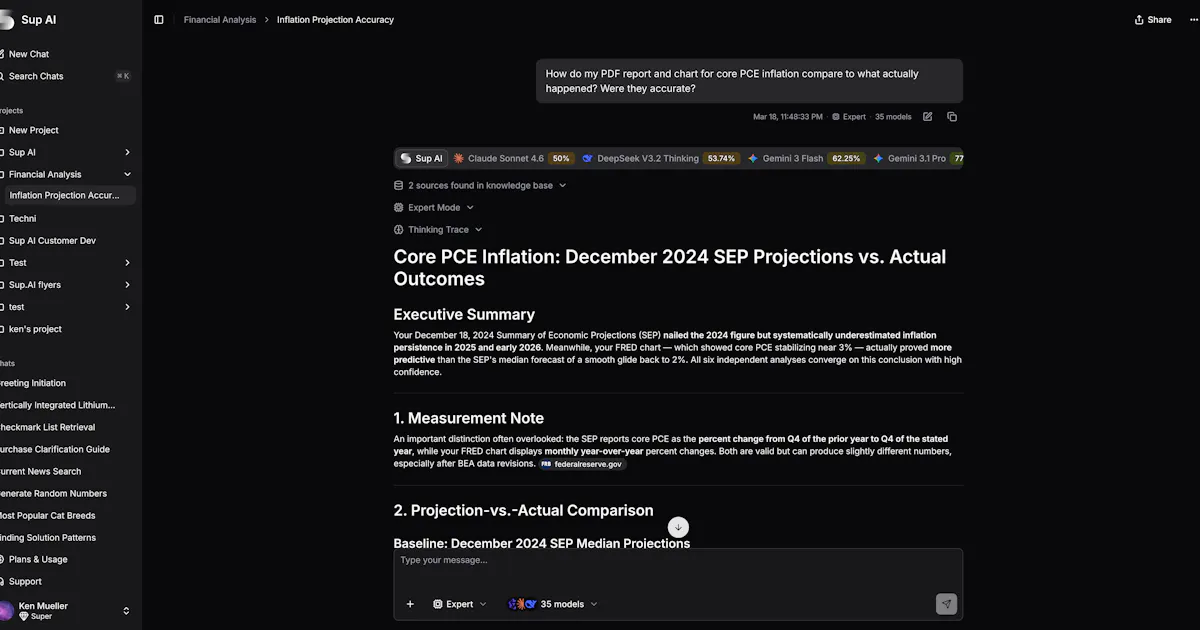Open the Sup AI logo home
Screen dimensions: 1200x630
pyautogui.click(x=29, y=19)
